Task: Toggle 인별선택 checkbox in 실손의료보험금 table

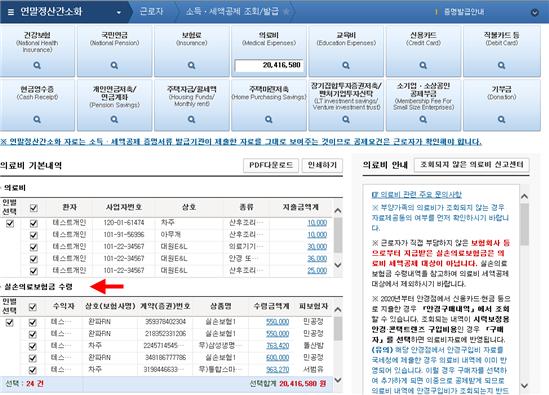Action: 9,323
